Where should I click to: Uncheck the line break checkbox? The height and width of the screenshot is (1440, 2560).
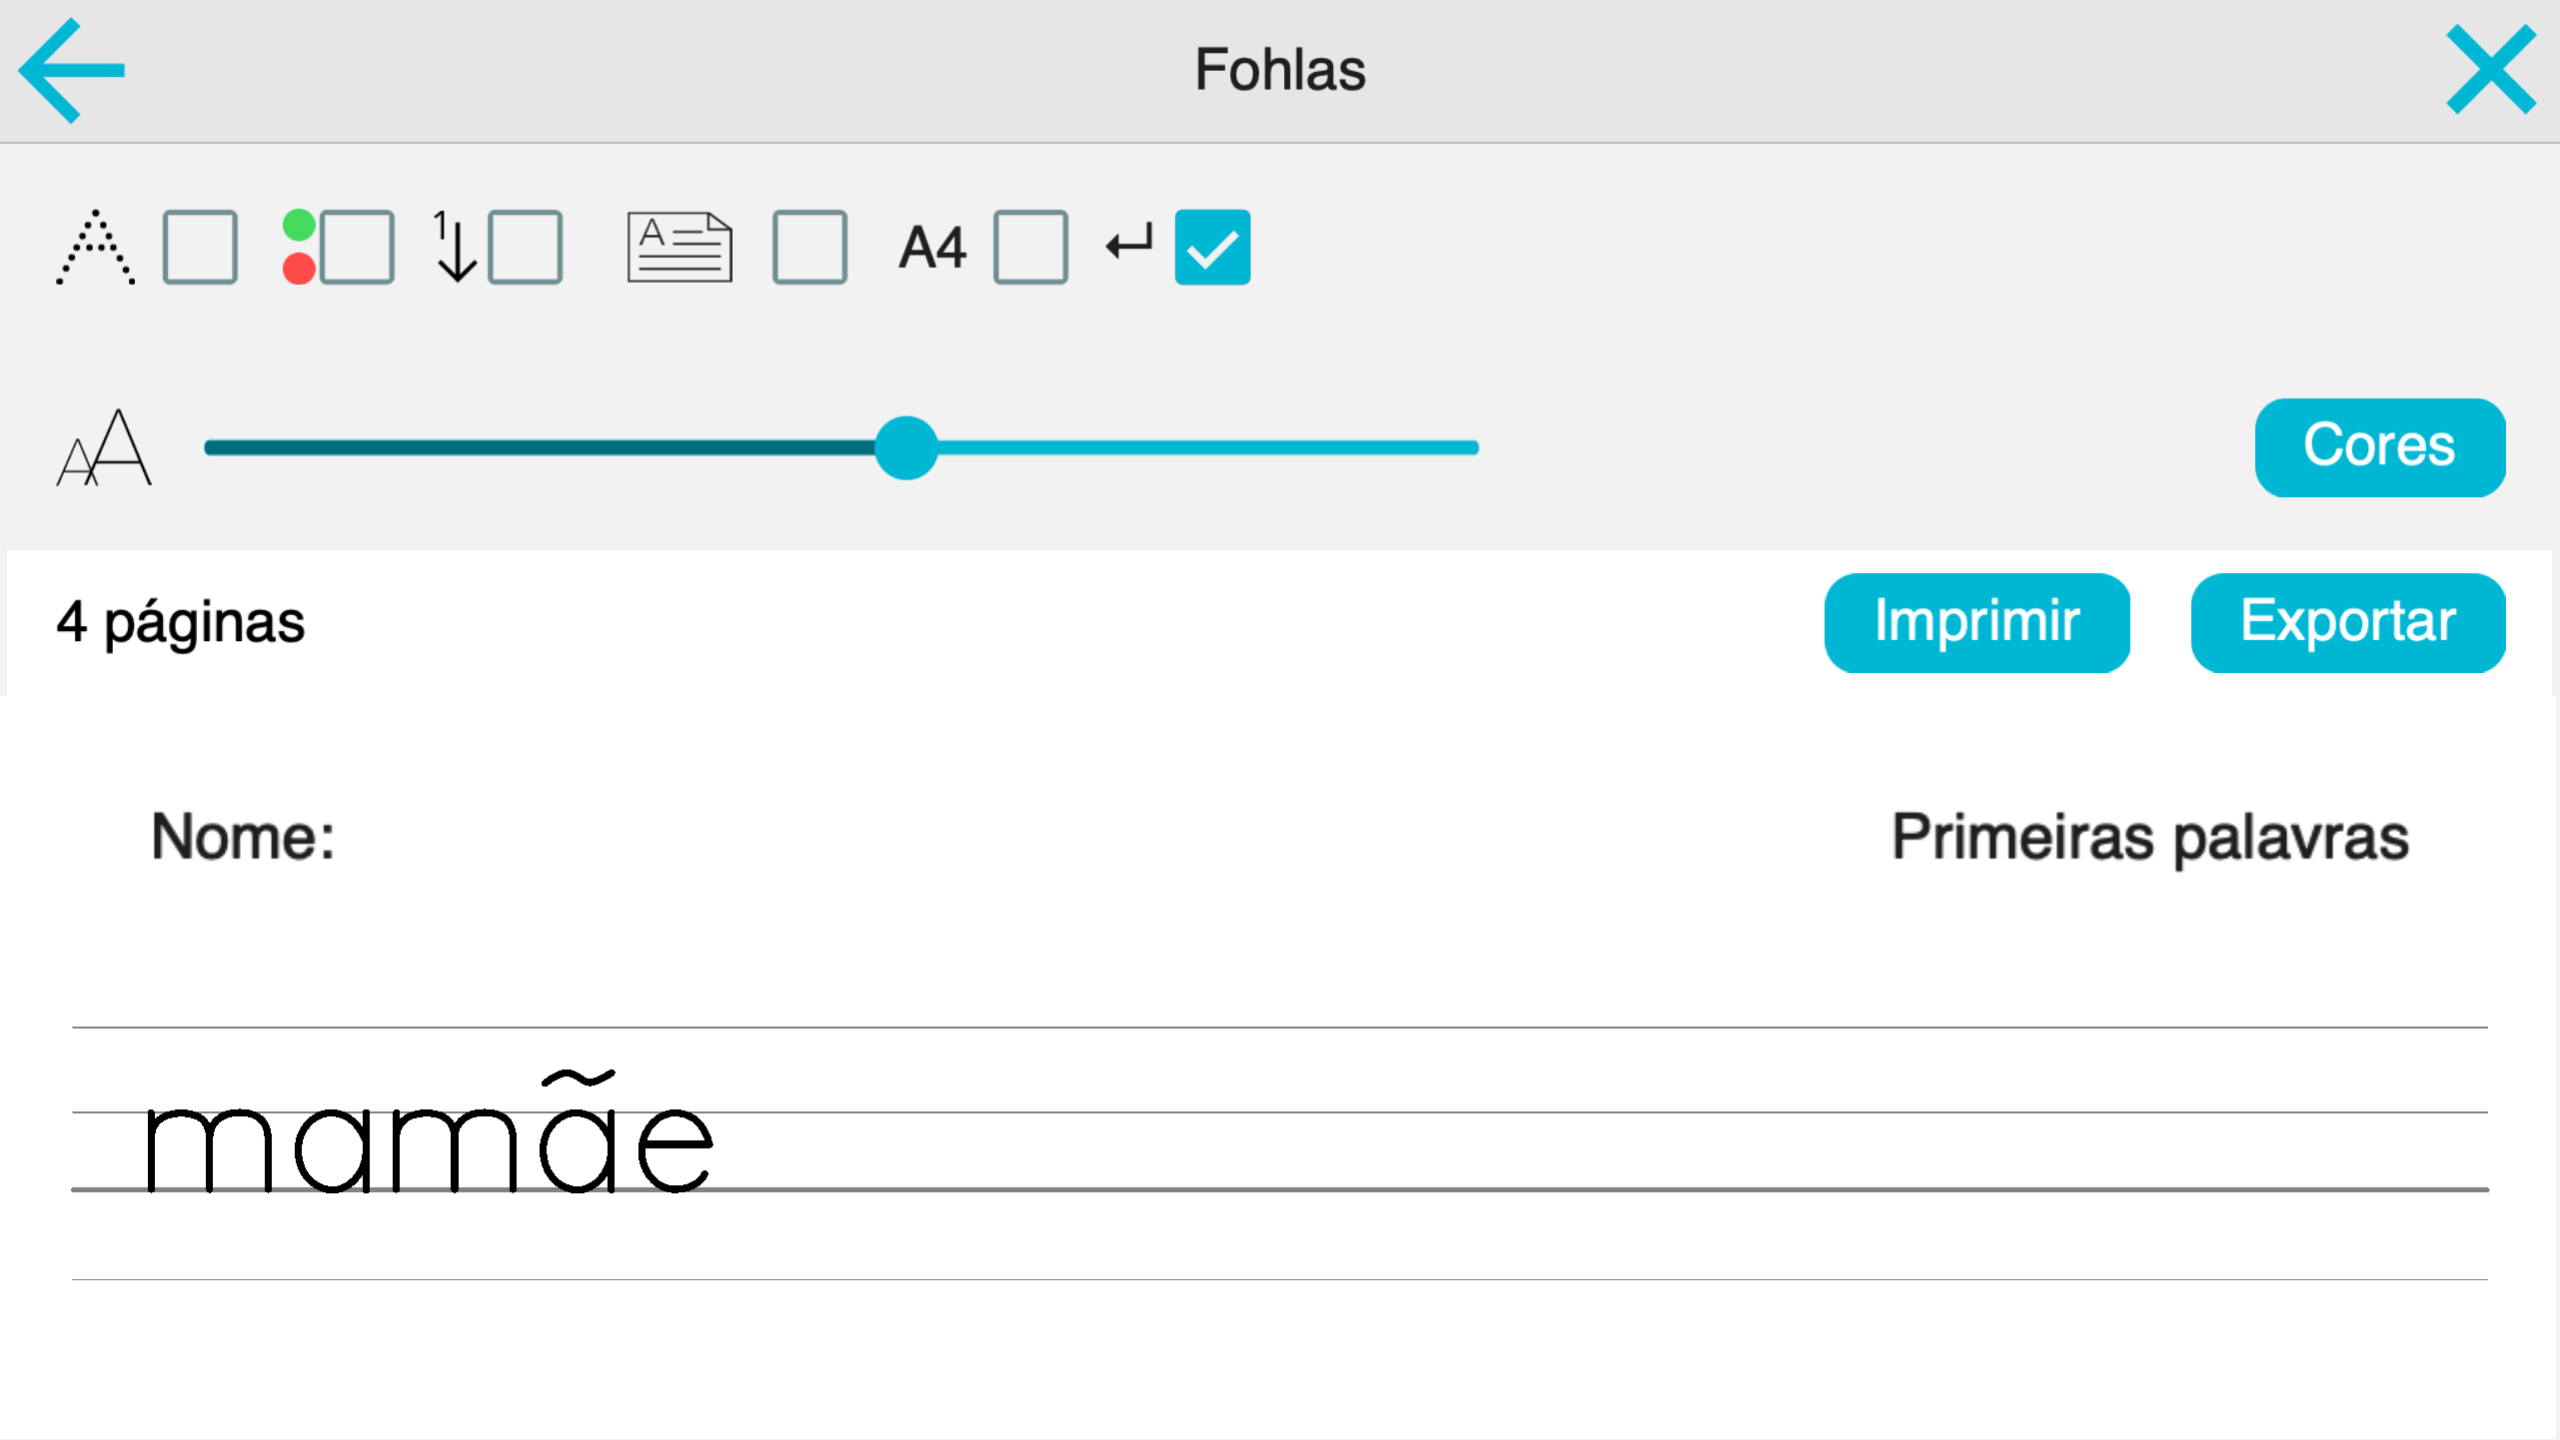coord(1212,247)
